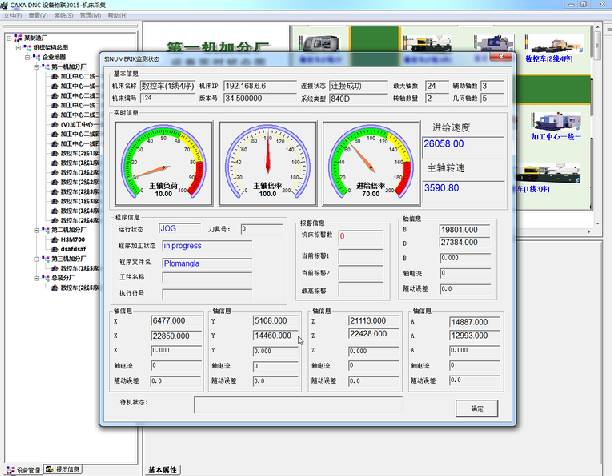
Task: Open the 帮助(H) menu in the menu bar
Action: 117,16
